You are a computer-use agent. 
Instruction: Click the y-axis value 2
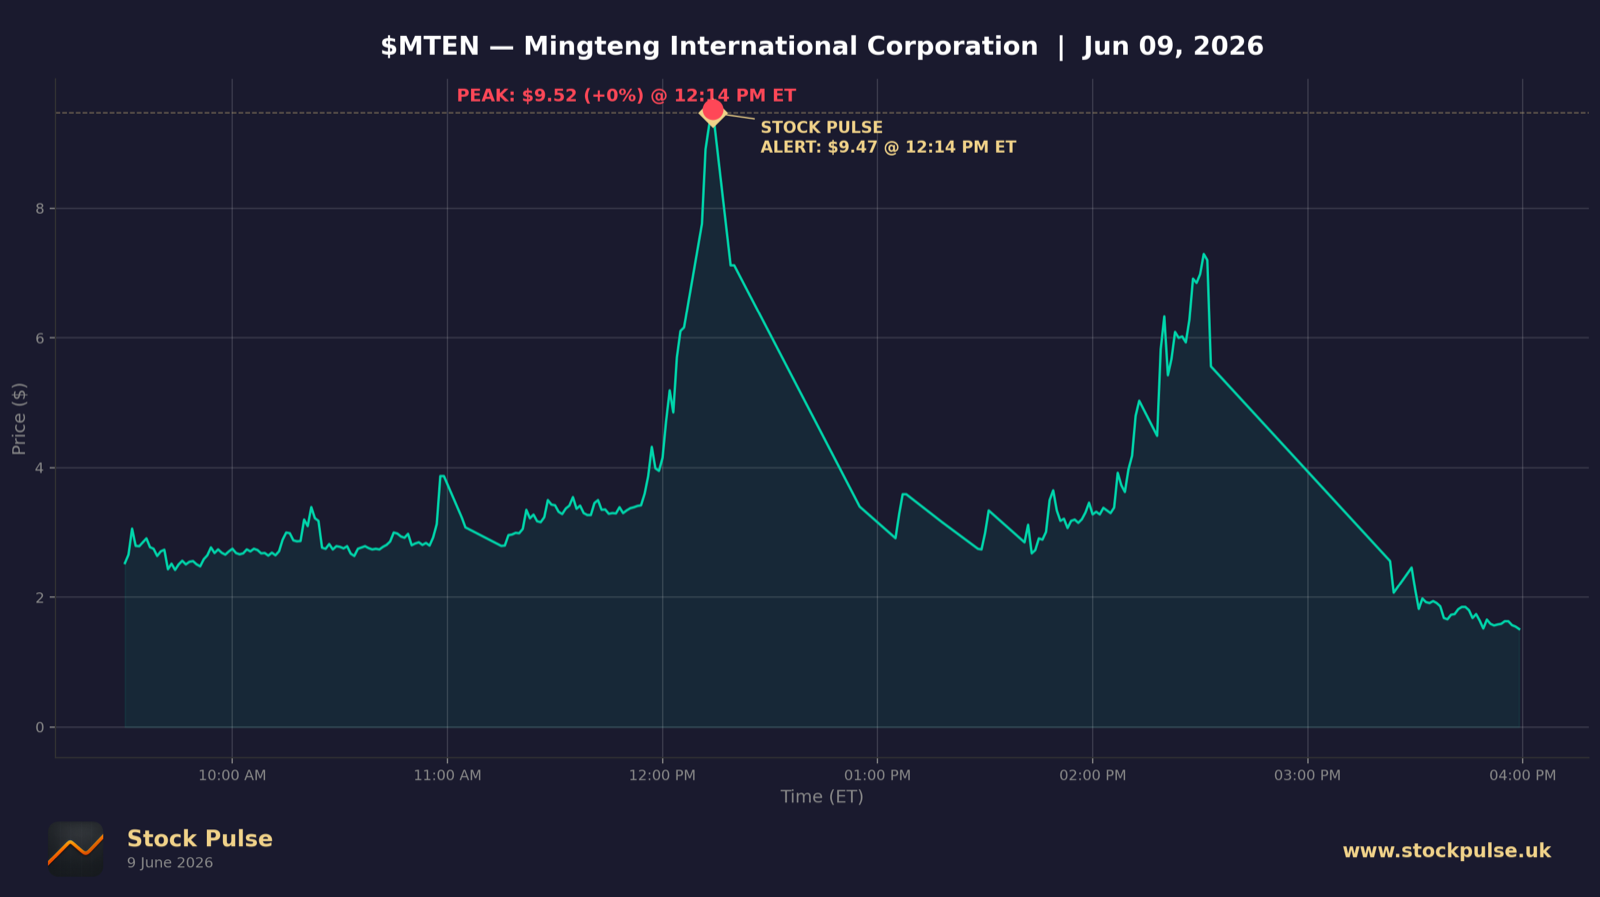(40, 598)
